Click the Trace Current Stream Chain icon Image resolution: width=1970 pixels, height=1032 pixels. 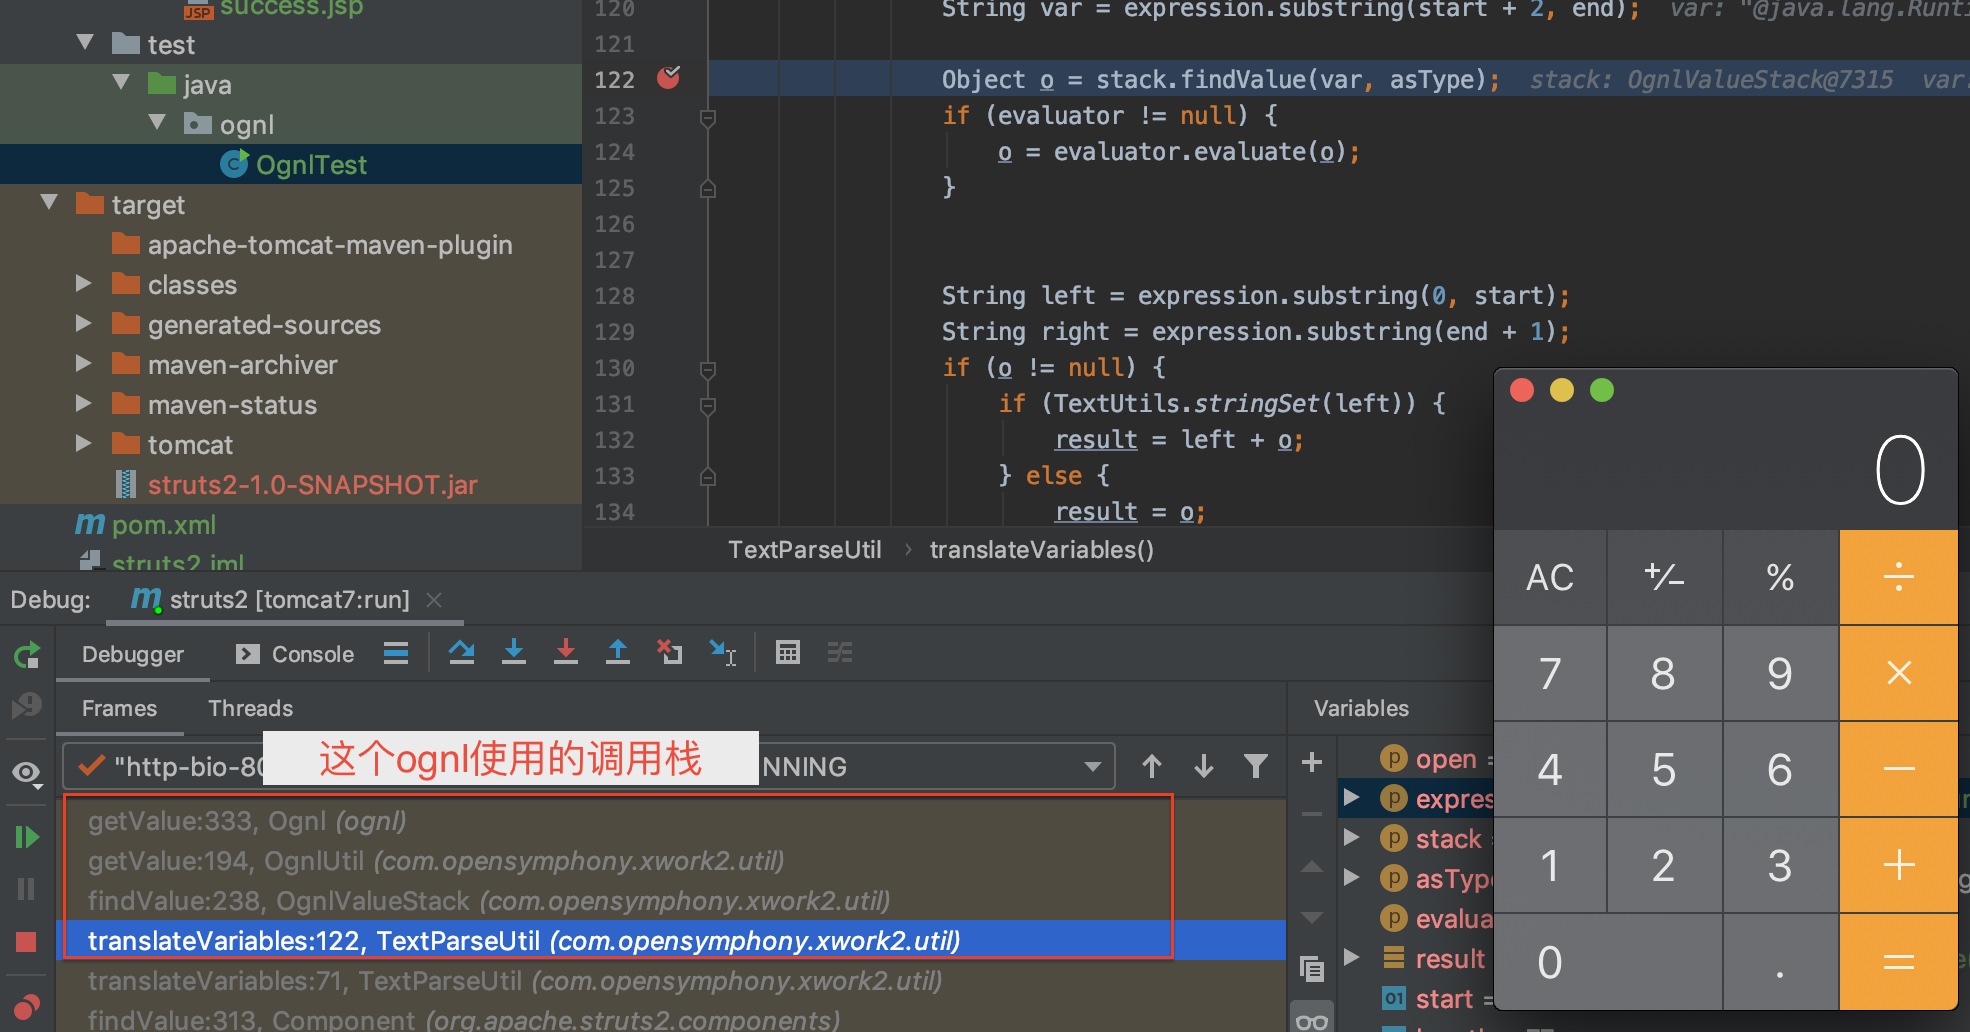pos(840,653)
